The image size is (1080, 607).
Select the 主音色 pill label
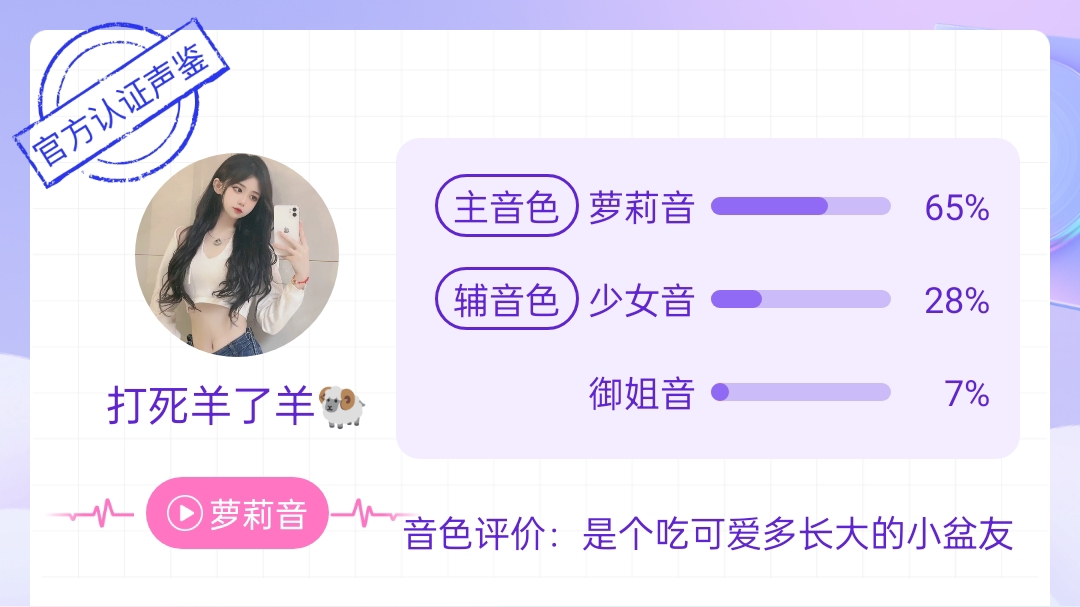coord(506,206)
